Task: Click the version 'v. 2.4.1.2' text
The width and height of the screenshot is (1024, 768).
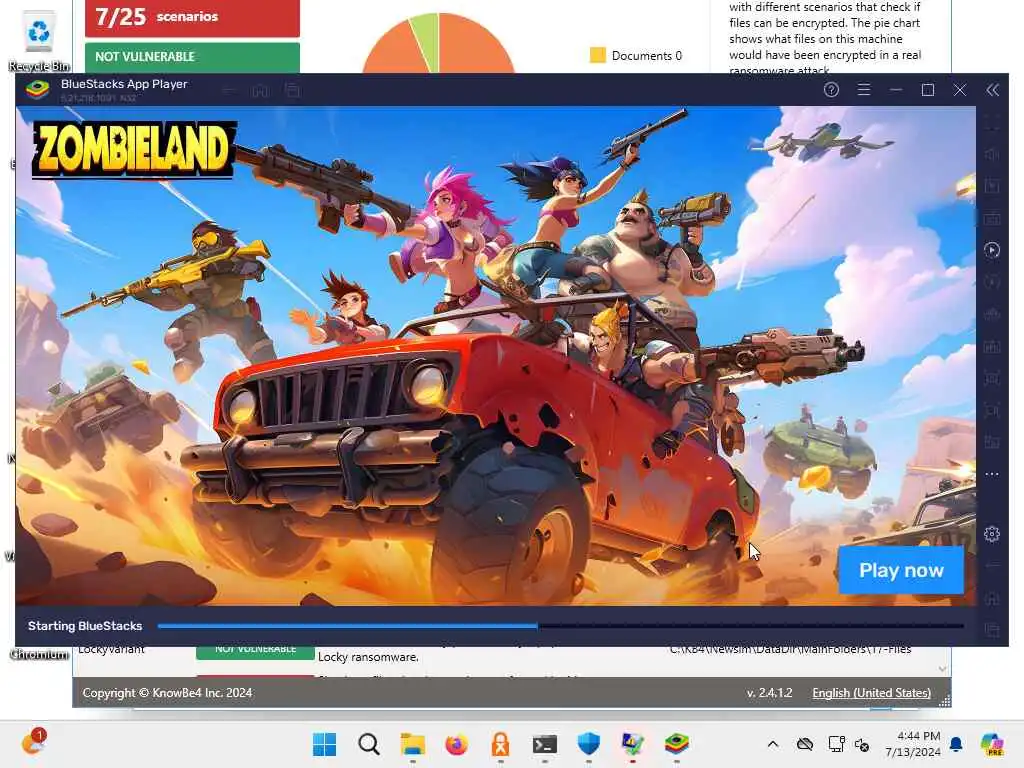Action: [769, 693]
